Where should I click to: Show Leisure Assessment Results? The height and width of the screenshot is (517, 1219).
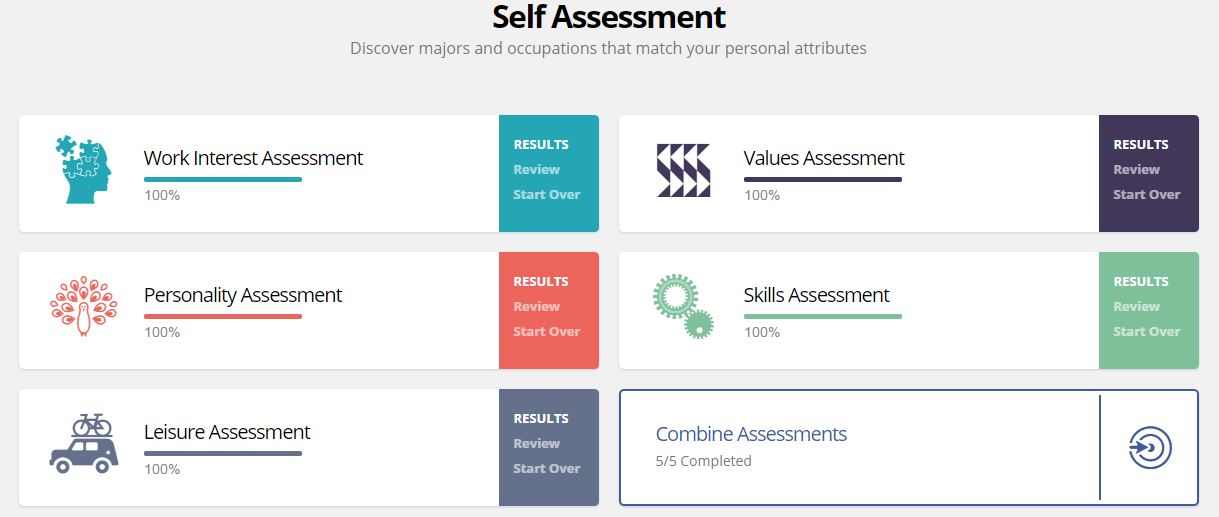click(541, 418)
